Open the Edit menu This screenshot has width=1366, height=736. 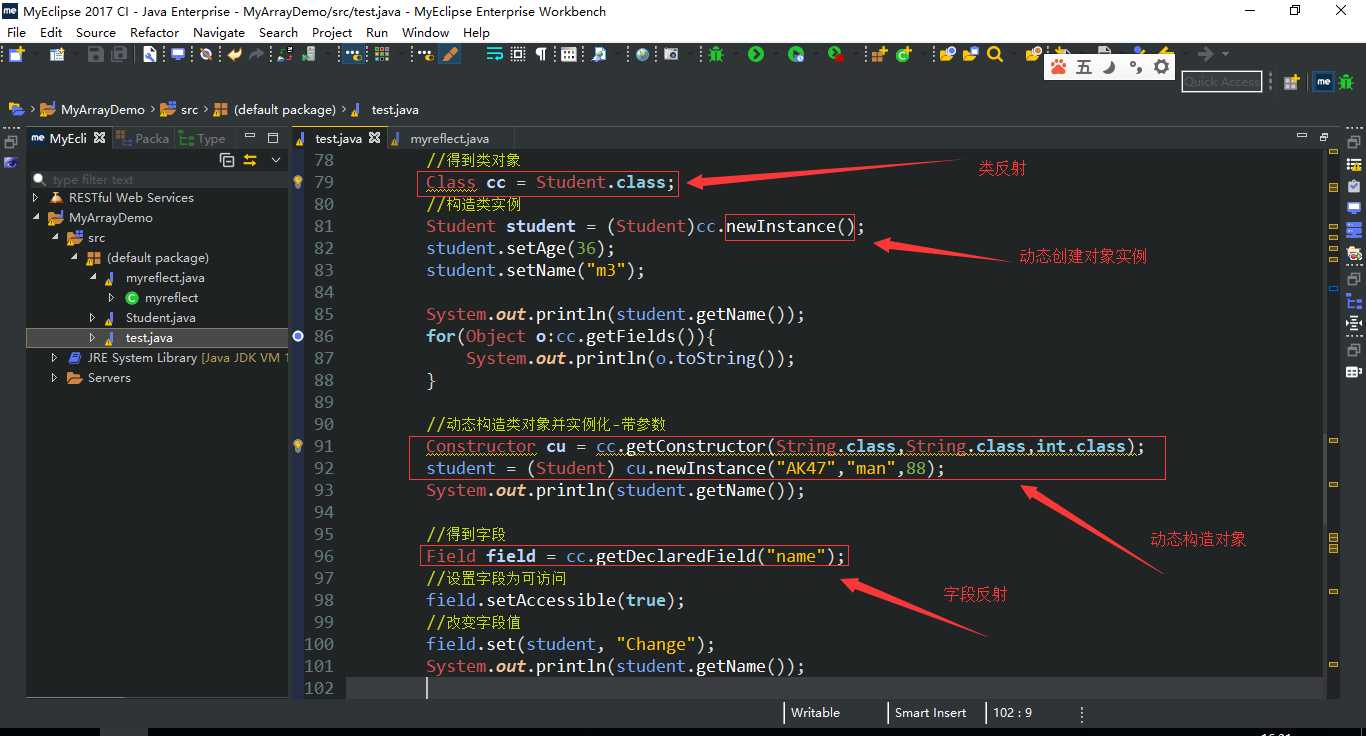tap(51, 32)
